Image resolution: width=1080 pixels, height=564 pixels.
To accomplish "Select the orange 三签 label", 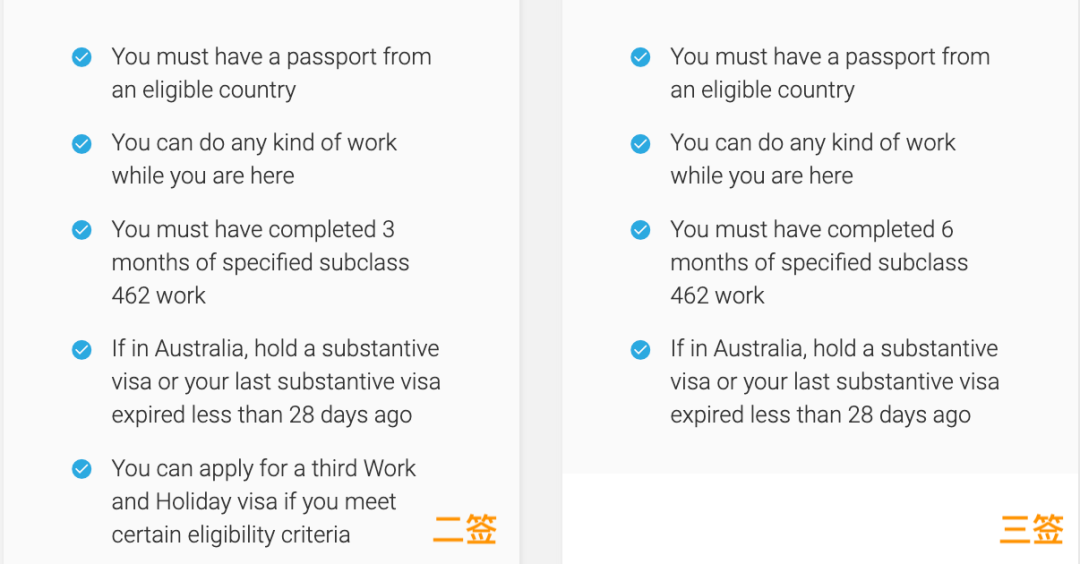I will pyautogui.click(x=1031, y=530).
